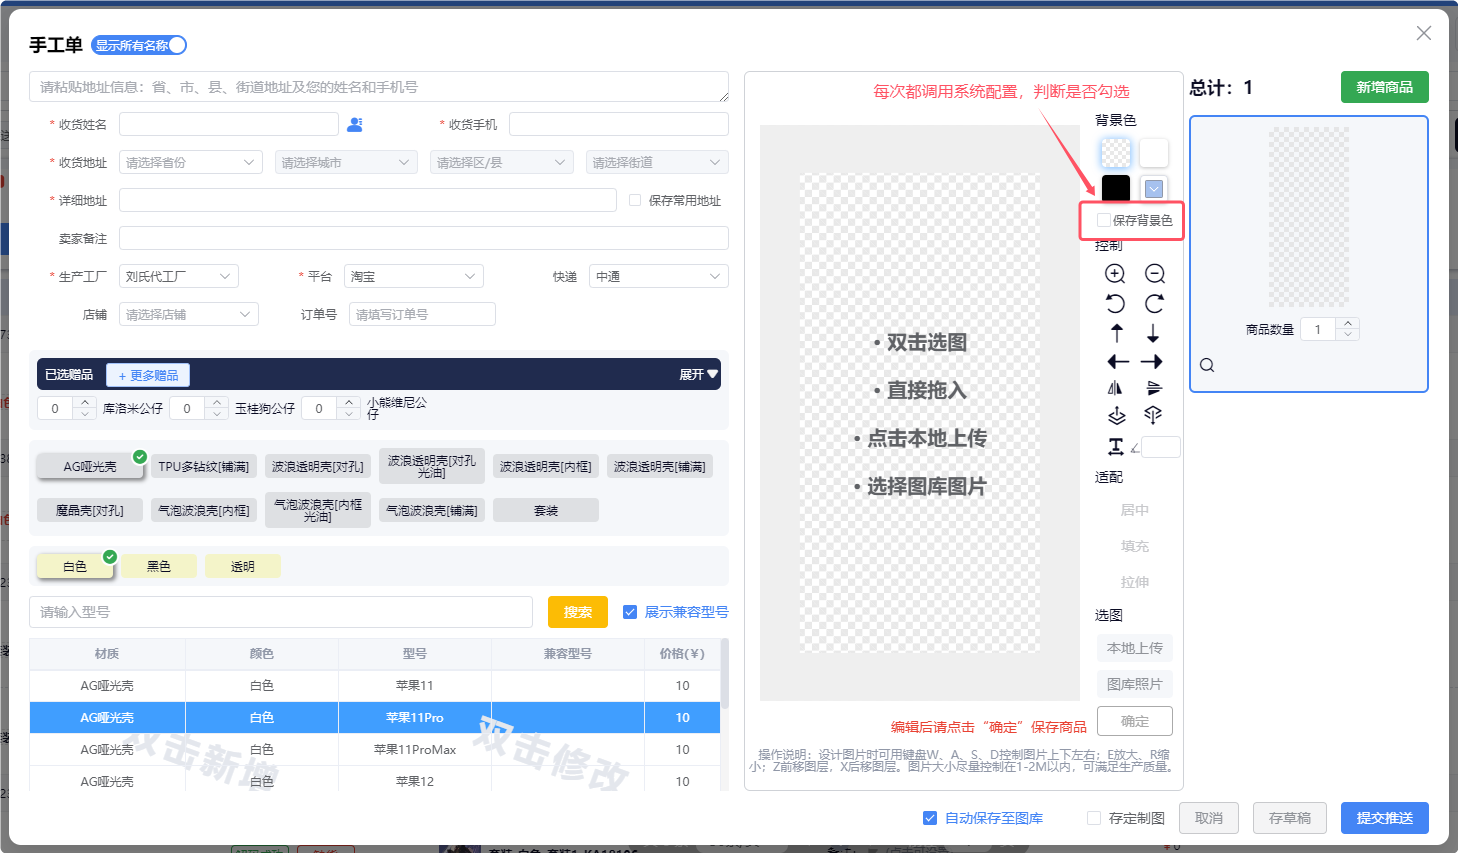Viewport: 1458px width, 853px height.
Task: Increase 商品数量 with the up stepper
Action: (1348, 324)
